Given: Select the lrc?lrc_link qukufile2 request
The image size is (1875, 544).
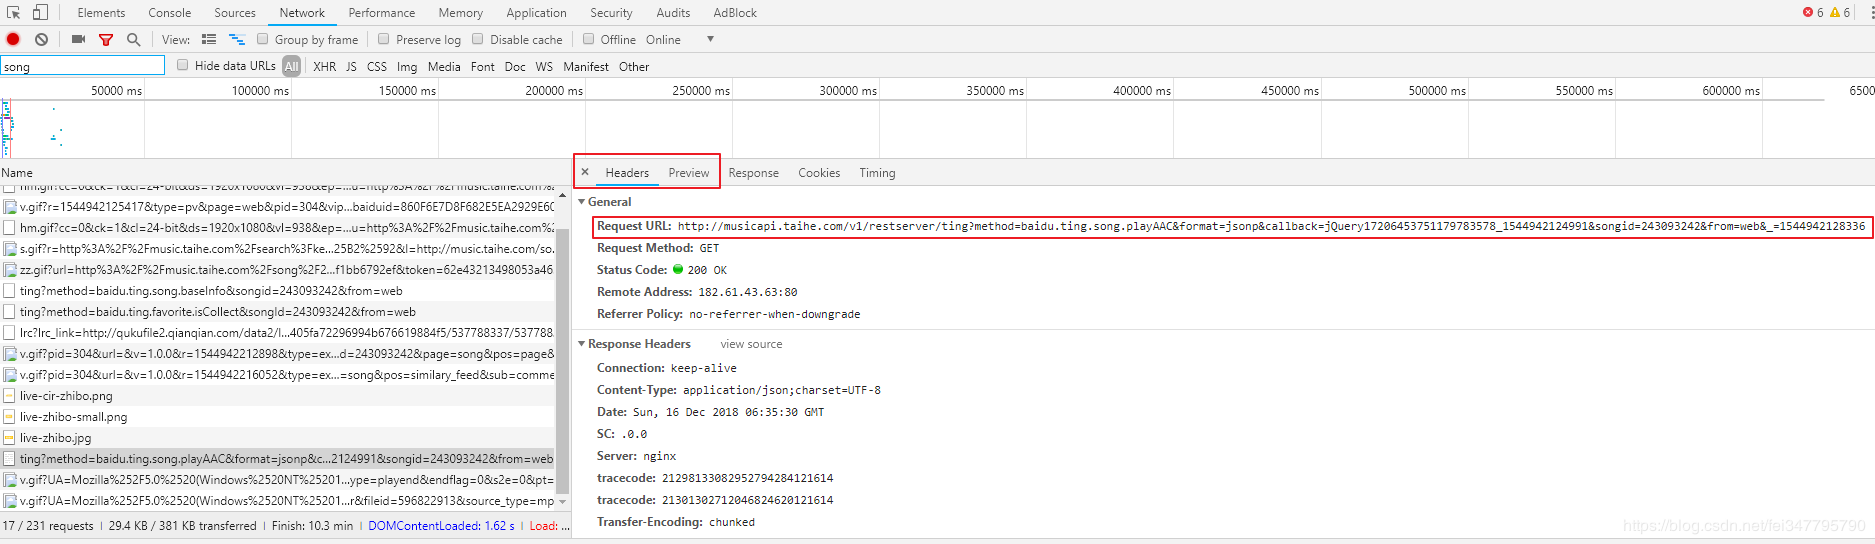Looking at the screenshot, I should coord(278,332).
